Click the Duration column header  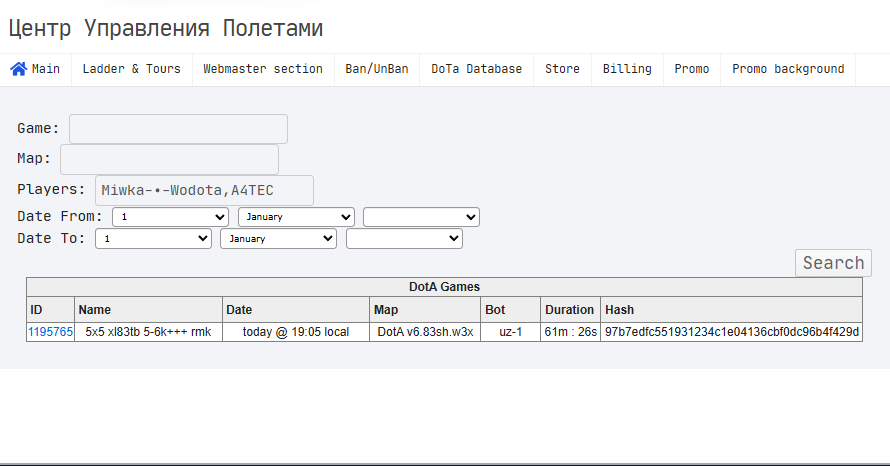pyautogui.click(x=570, y=310)
